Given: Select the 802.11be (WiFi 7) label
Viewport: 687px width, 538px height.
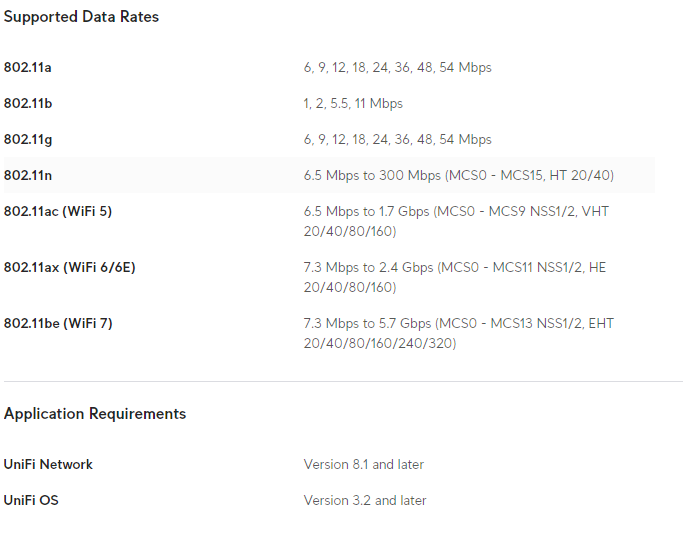Looking at the screenshot, I should [x=58, y=324].
